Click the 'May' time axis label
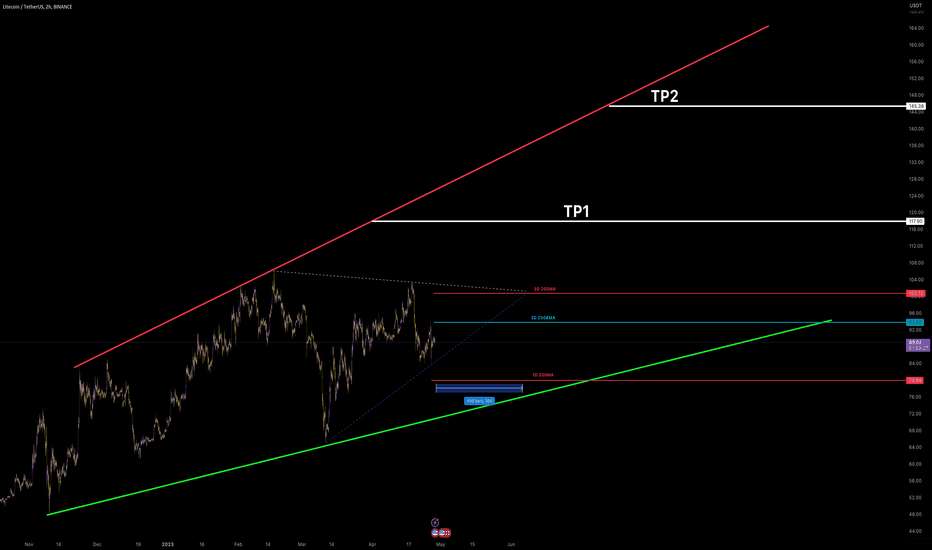Viewport: 932px width, 550px height. point(440,544)
